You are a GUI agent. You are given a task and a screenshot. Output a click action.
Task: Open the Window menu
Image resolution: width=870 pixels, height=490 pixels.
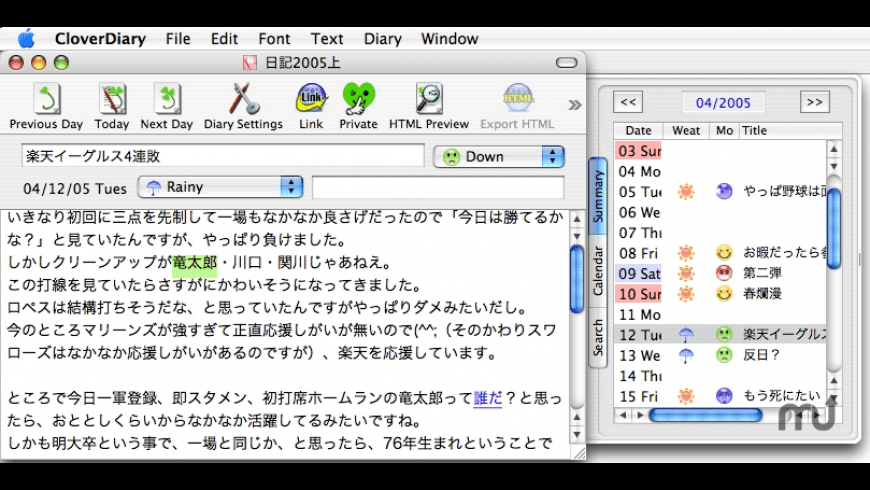click(449, 39)
